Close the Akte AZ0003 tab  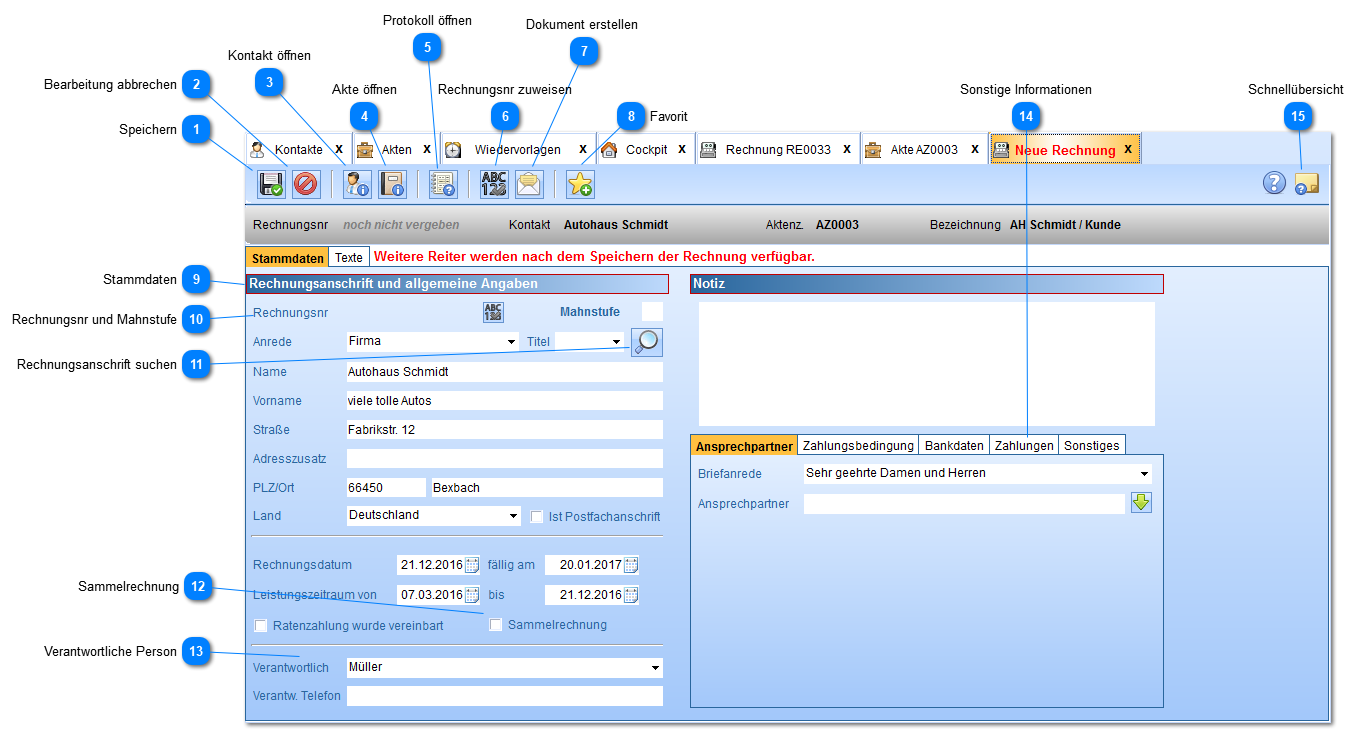click(x=975, y=149)
